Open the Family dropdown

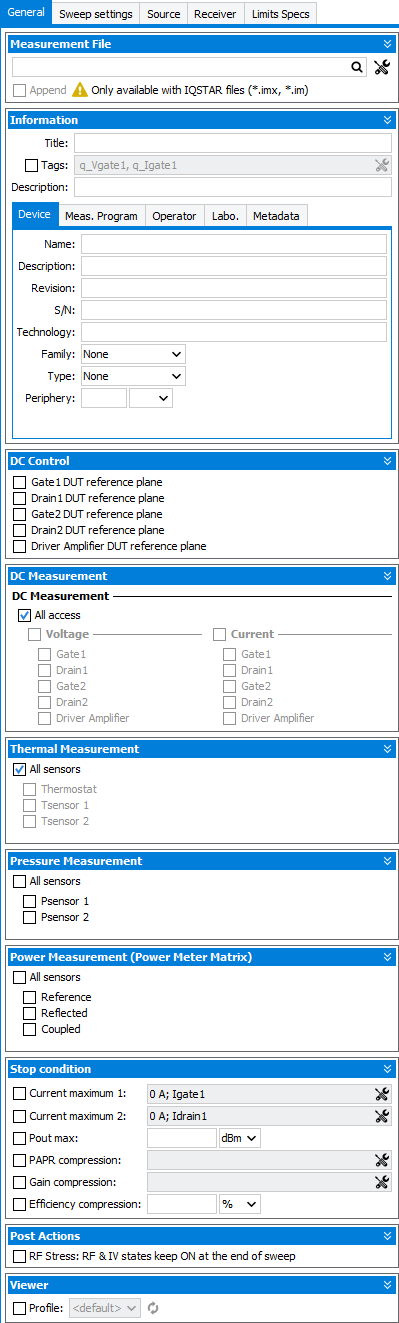133,354
